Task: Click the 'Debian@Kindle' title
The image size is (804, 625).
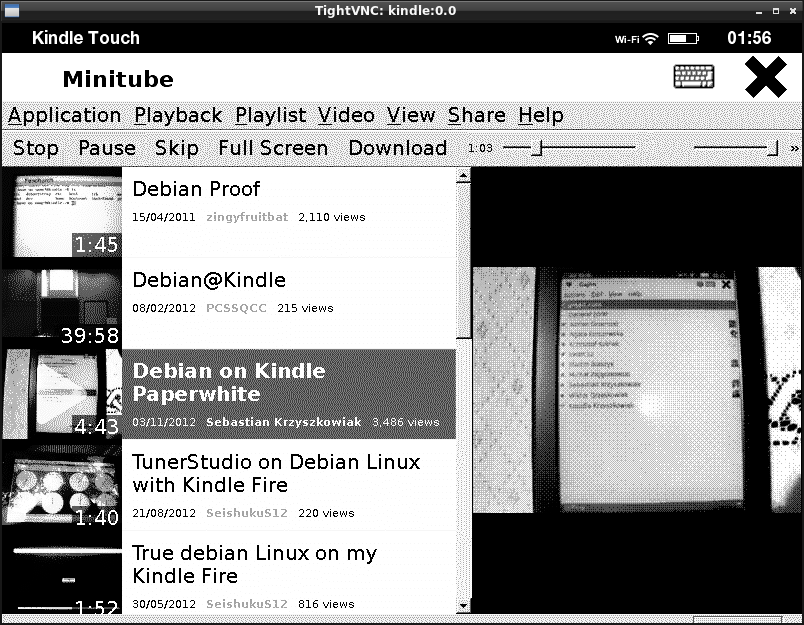Action: click(209, 280)
